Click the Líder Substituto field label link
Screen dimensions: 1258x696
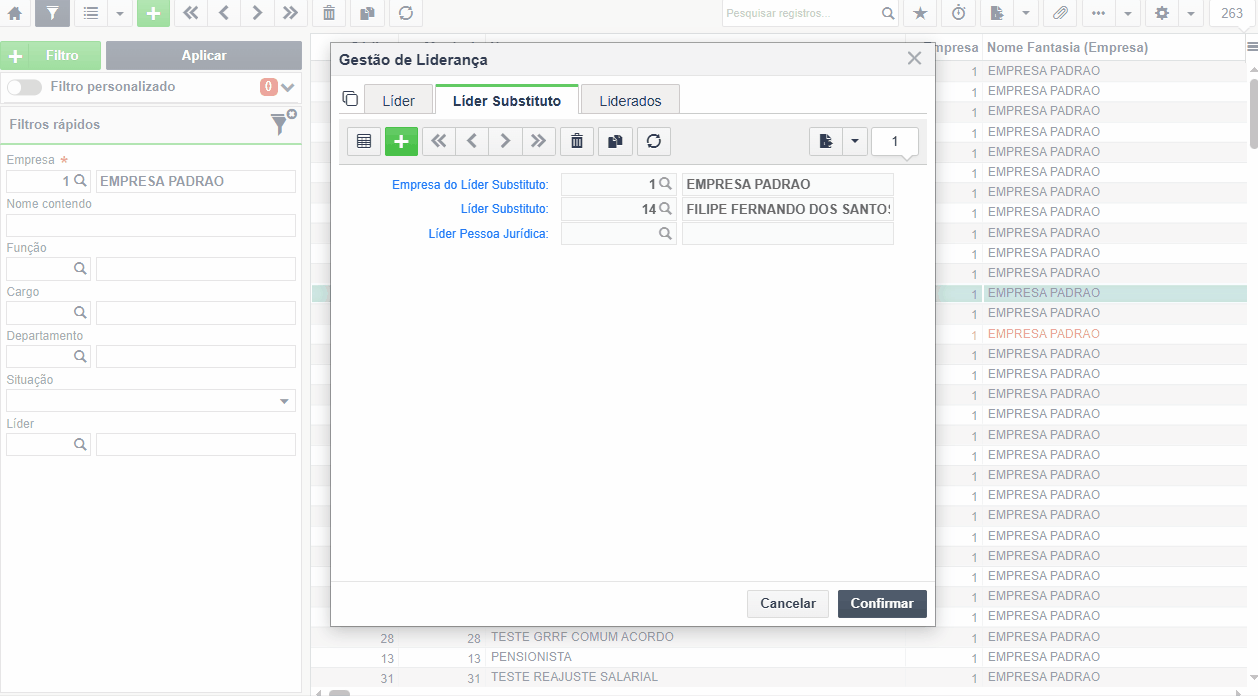tap(504, 209)
